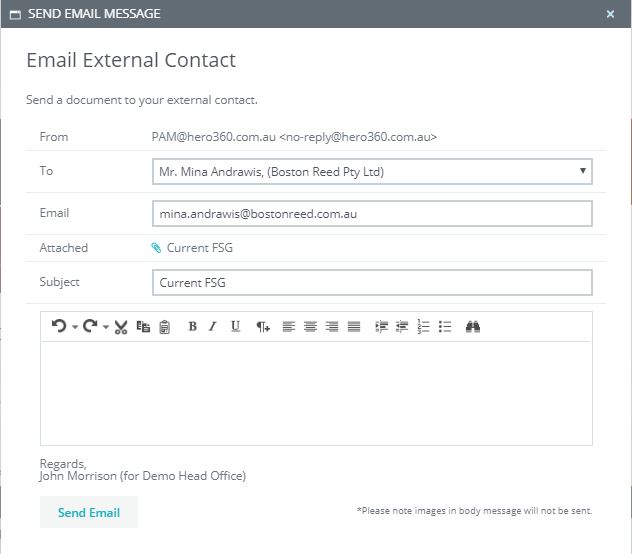Click the paperclip attachment icon

[156, 248]
